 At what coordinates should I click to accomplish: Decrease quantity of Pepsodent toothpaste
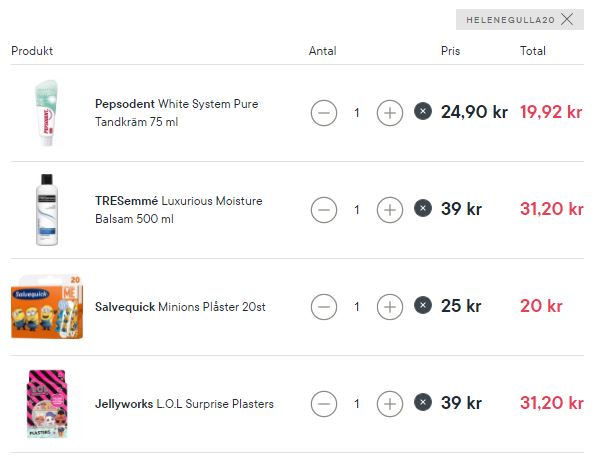coord(324,113)
